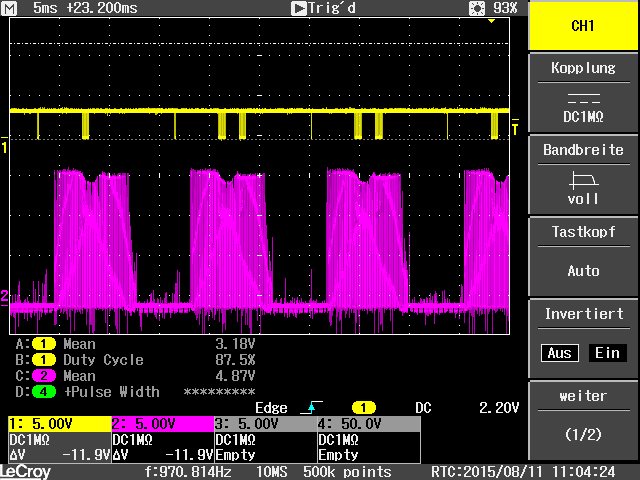Click the yellow trigger position marker at top
The width and height of the screenshot is (640, 480).
[491, 21]
